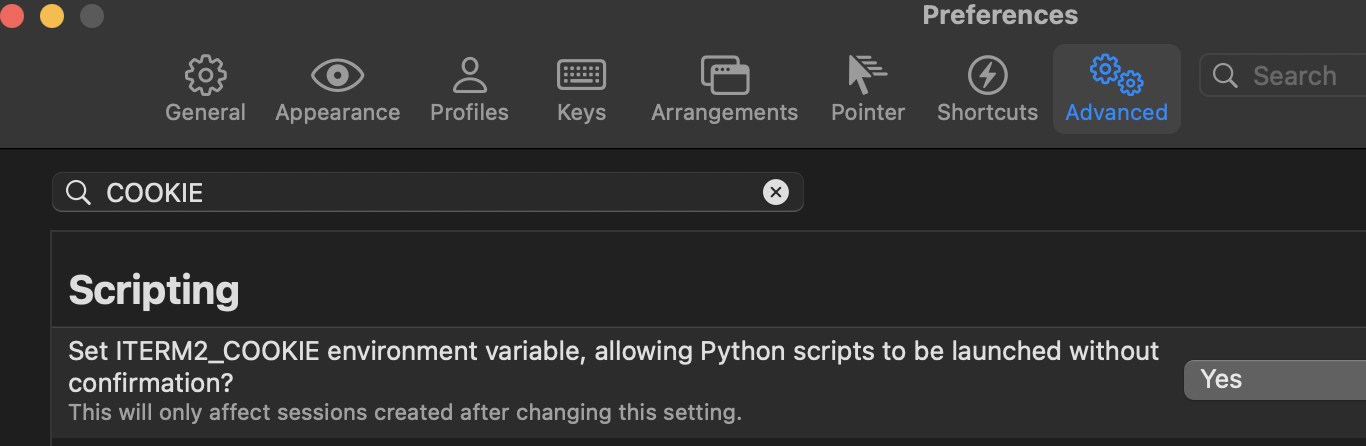Open the Yes dropdown for ITERM2_COOKIE setting
This screenshot has width=1366, height=446.
1275,380
